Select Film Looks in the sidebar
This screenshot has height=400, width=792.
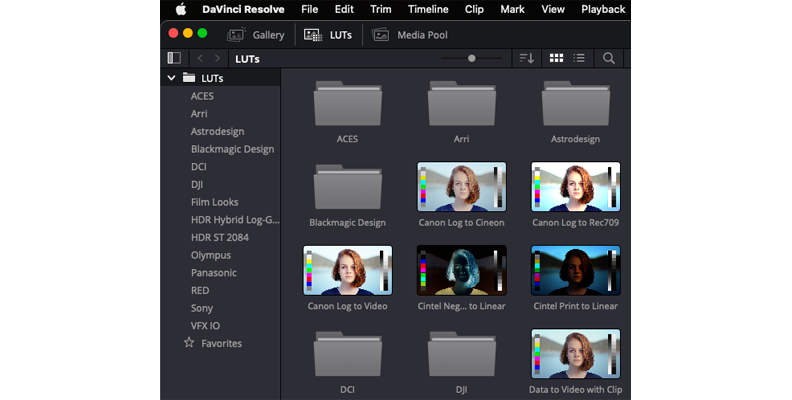click(214, 202)
